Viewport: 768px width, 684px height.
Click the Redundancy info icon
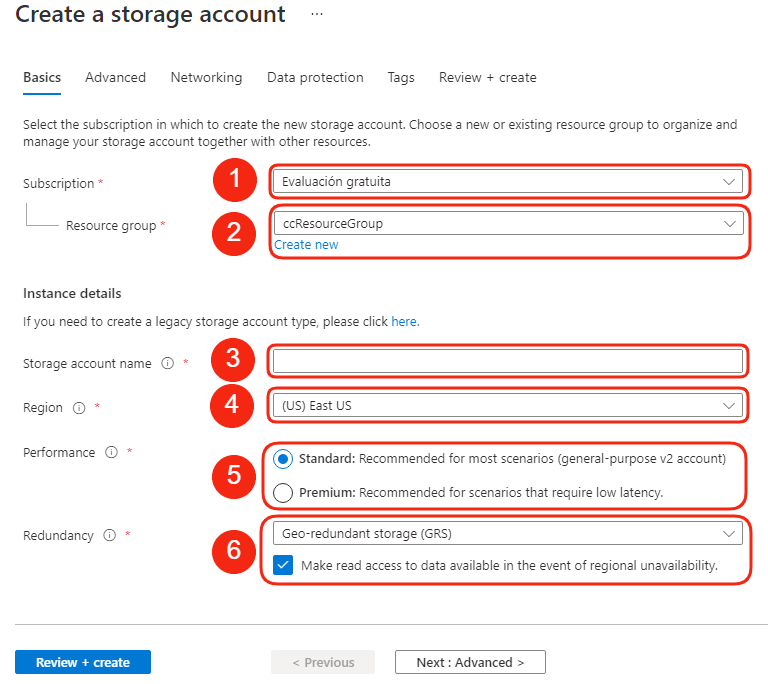pos(110,535)
